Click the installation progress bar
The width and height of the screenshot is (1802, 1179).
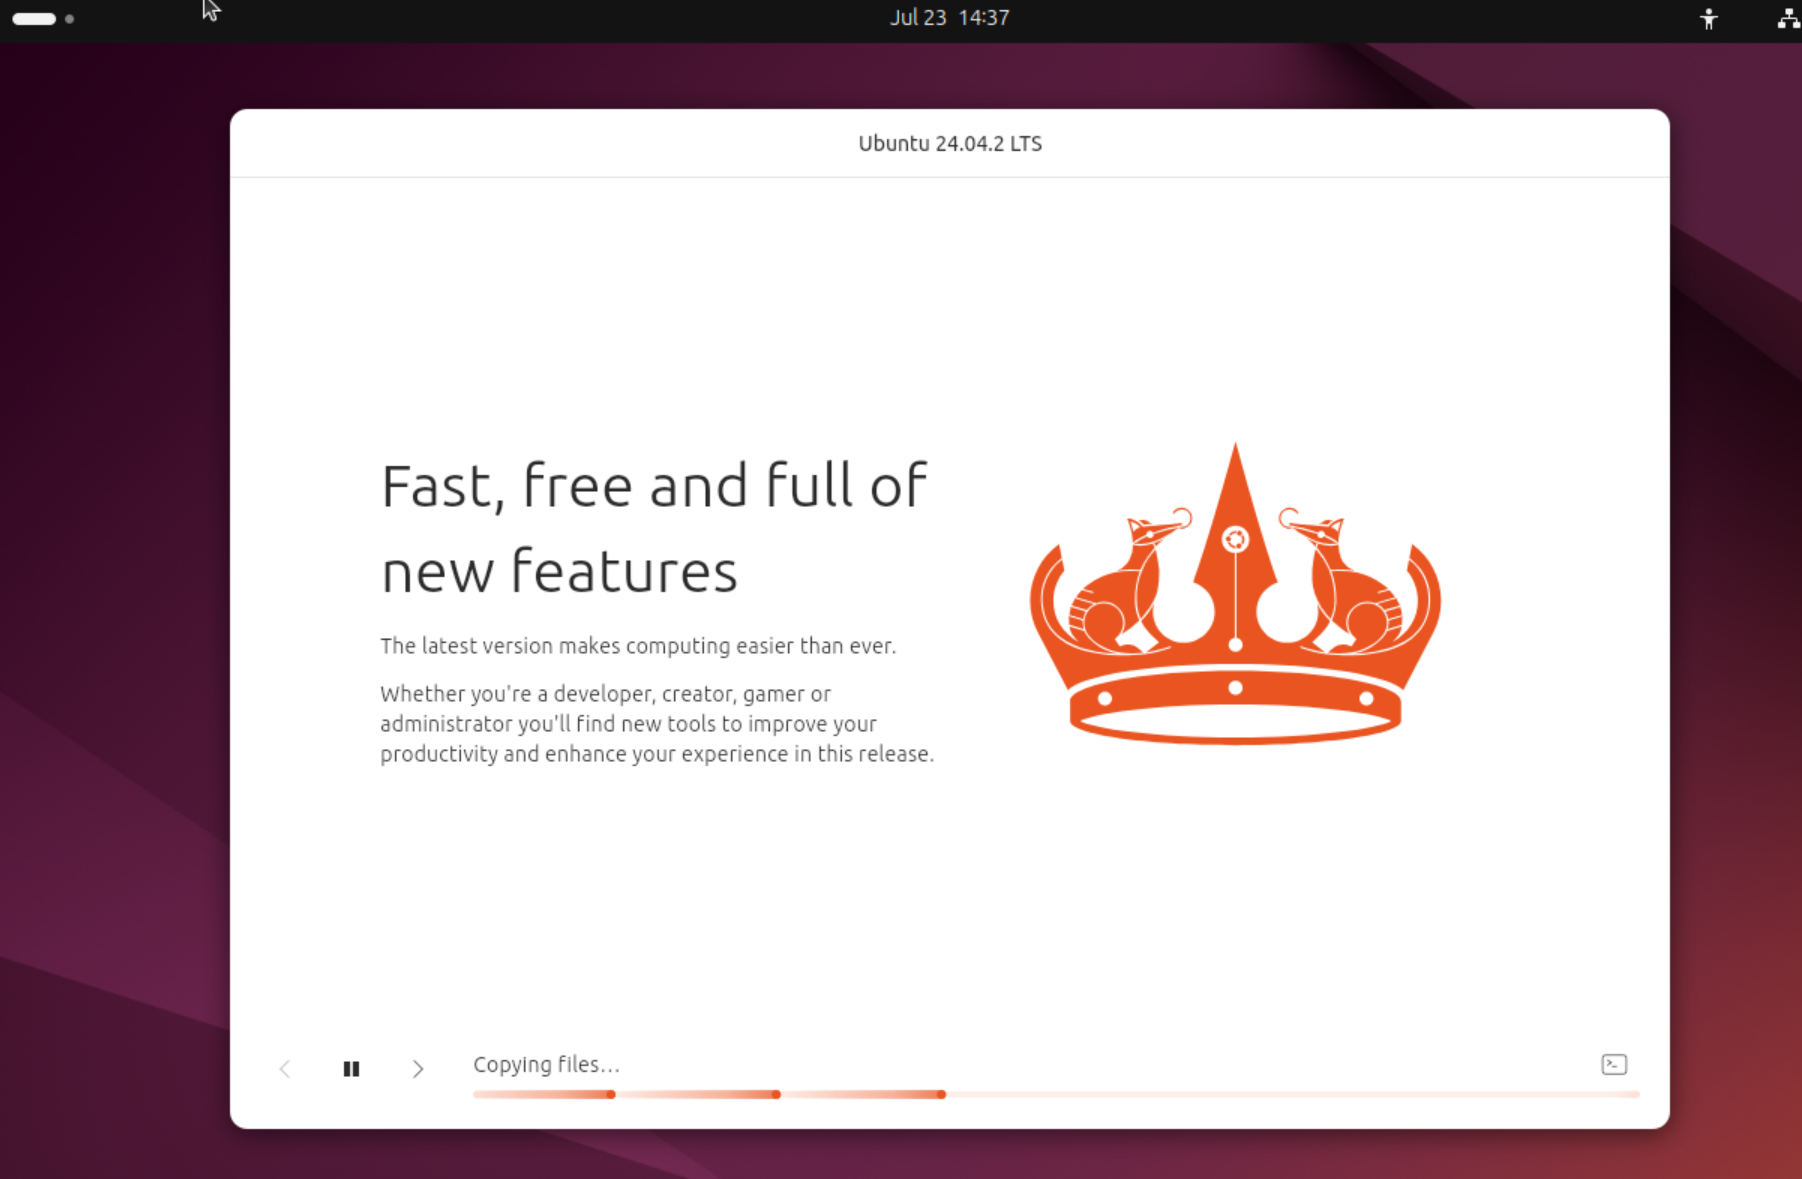coord(1056,1094)
